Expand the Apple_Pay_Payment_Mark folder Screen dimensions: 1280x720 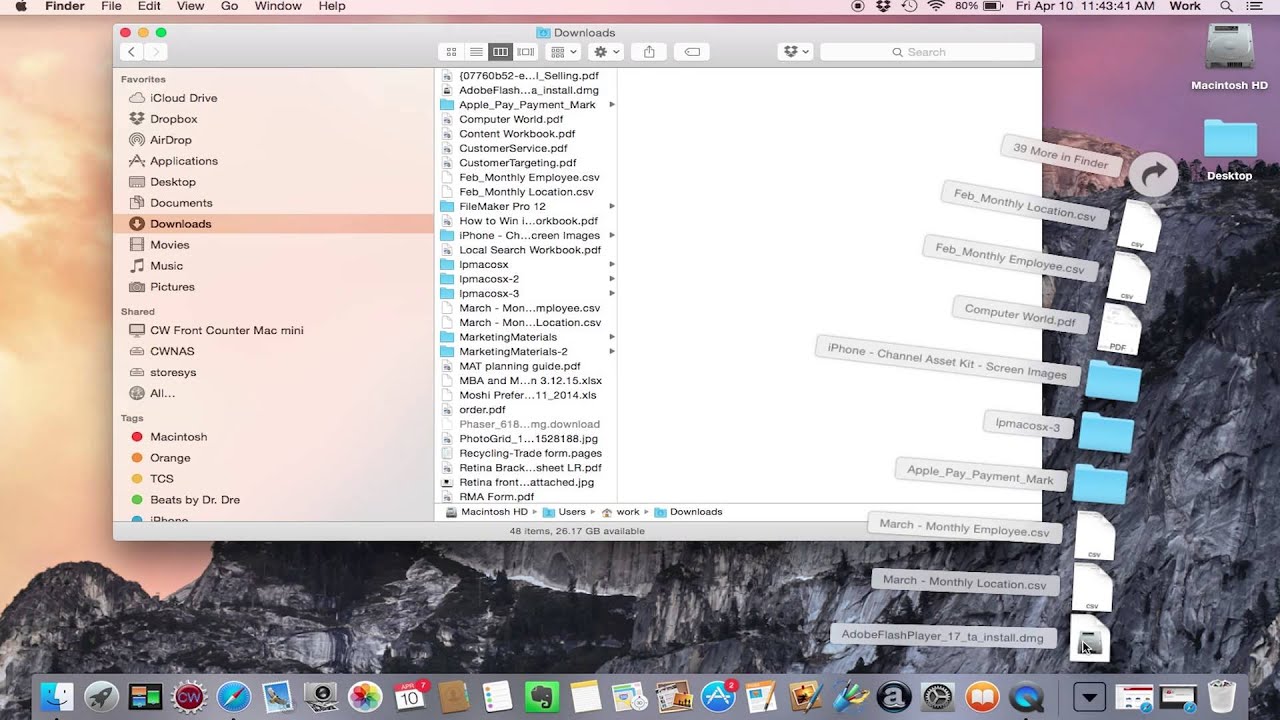611,105
